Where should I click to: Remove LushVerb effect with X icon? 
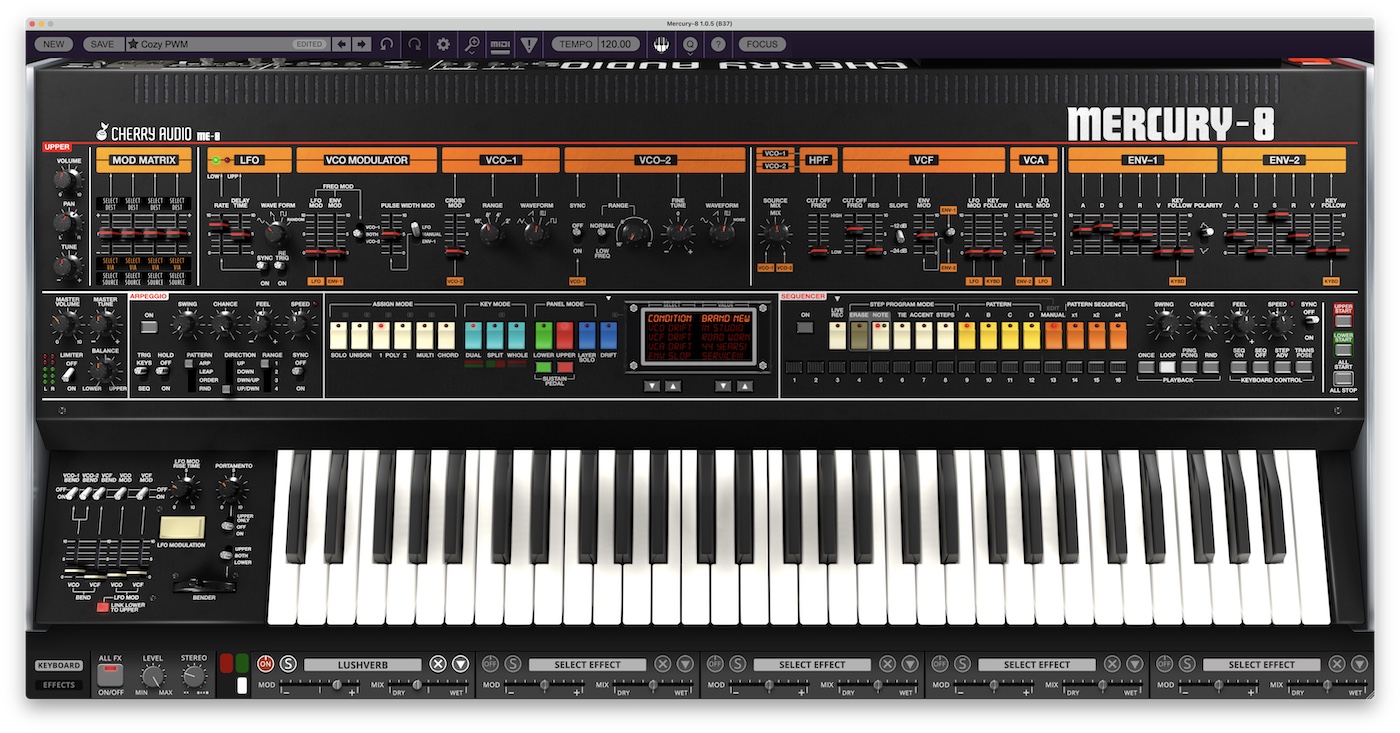[437, 664]
